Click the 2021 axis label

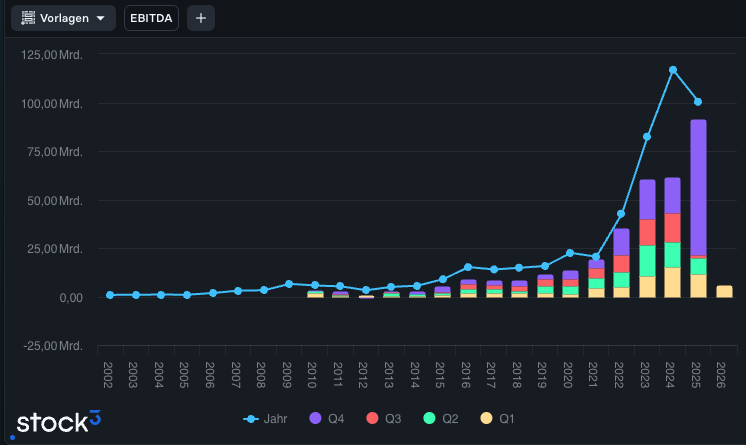click(x=593, y=375)
